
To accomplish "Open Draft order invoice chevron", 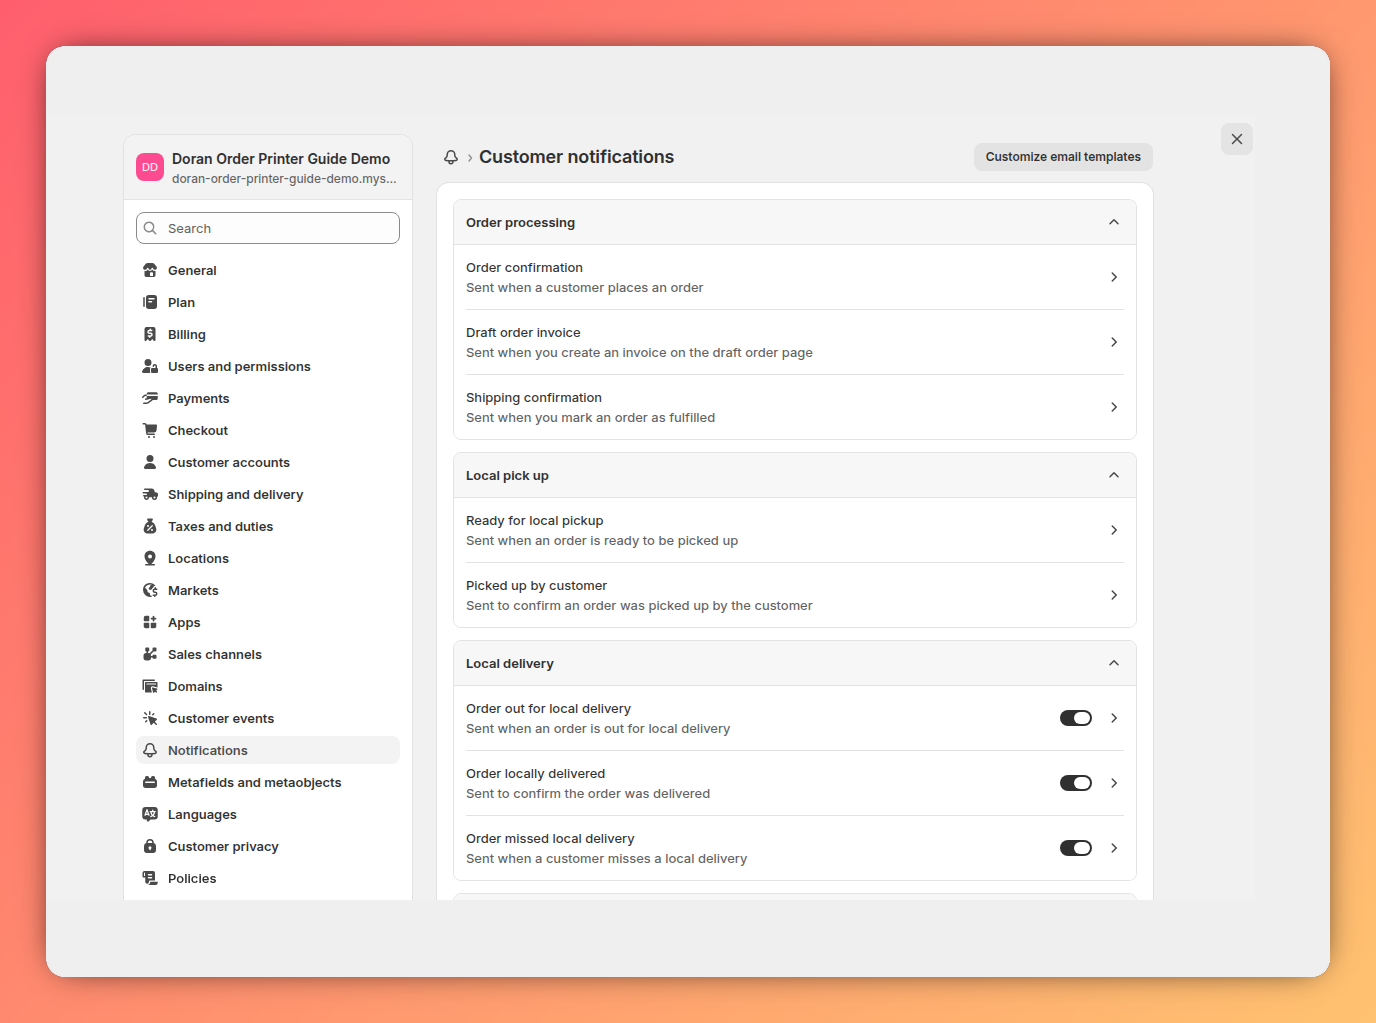I will tap(1114, 342).
